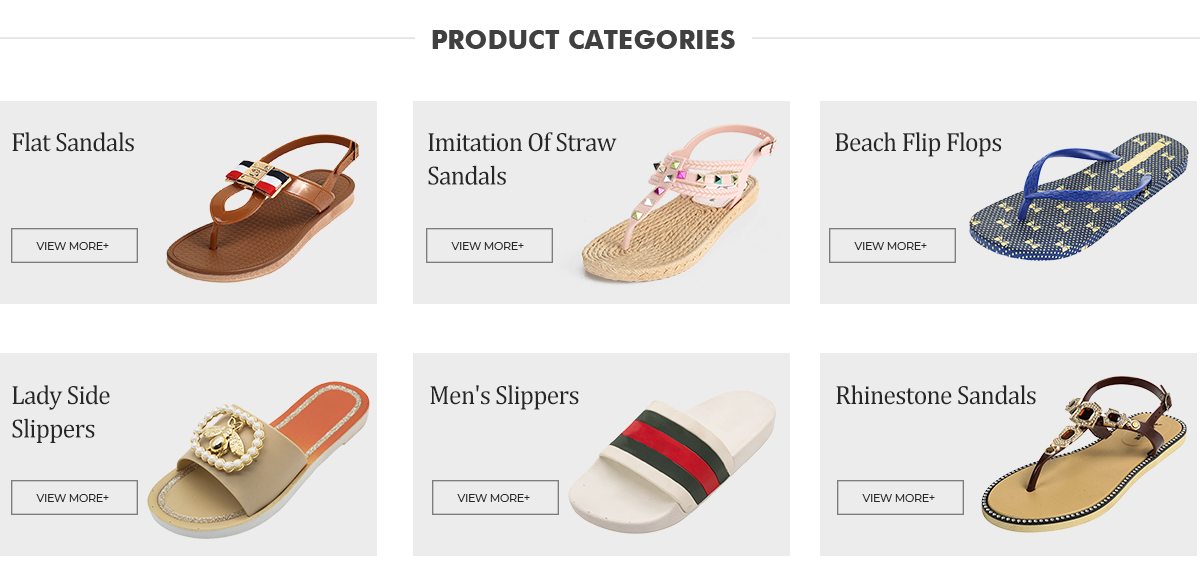Open the Men's Slippers title link
This screenshot has height=580, width=1200.
point(504,396)
